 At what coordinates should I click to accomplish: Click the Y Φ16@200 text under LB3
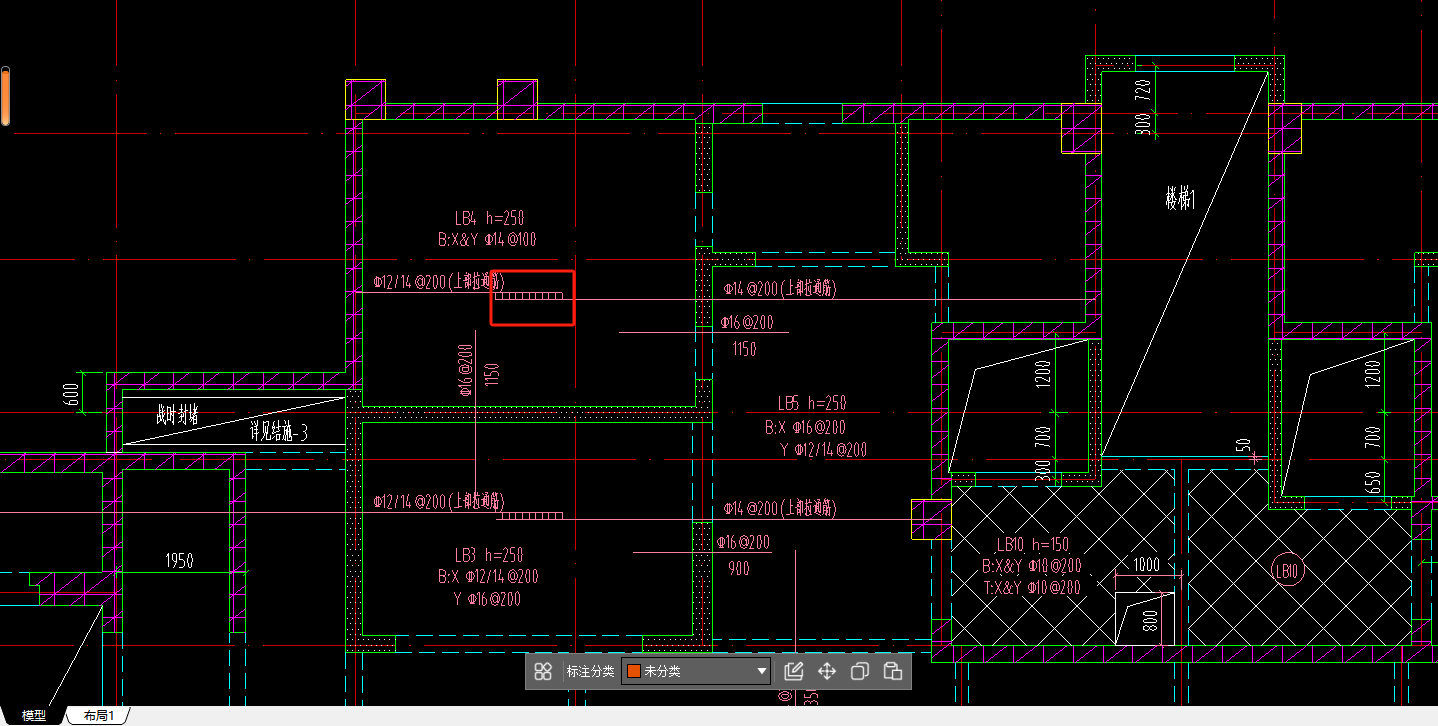(487, 600)
